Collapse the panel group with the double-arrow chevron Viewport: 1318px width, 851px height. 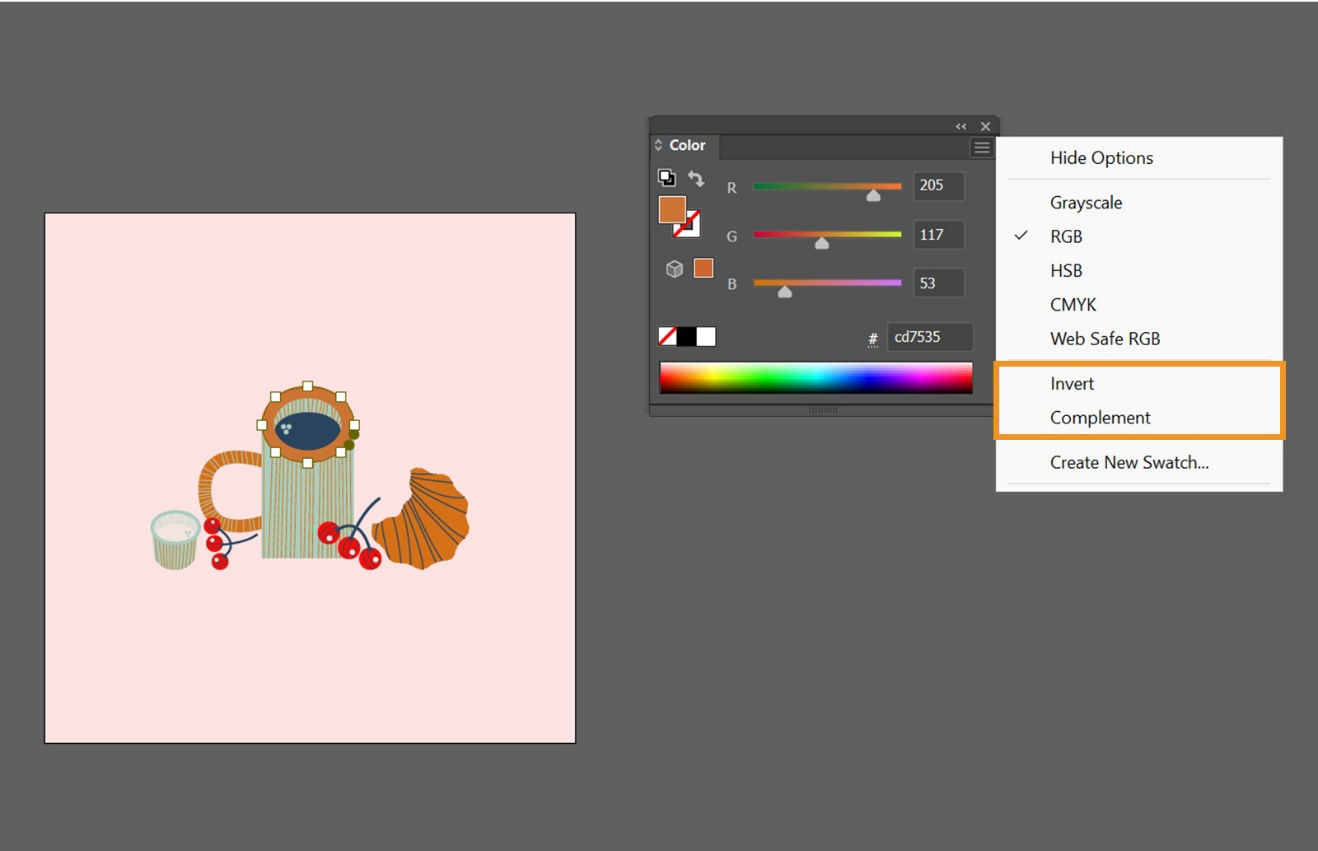(960, 126)
